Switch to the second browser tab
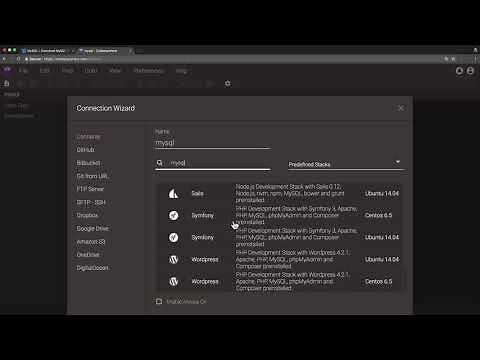This screenshot has height=360, width=480. click(x=105, y=51)
